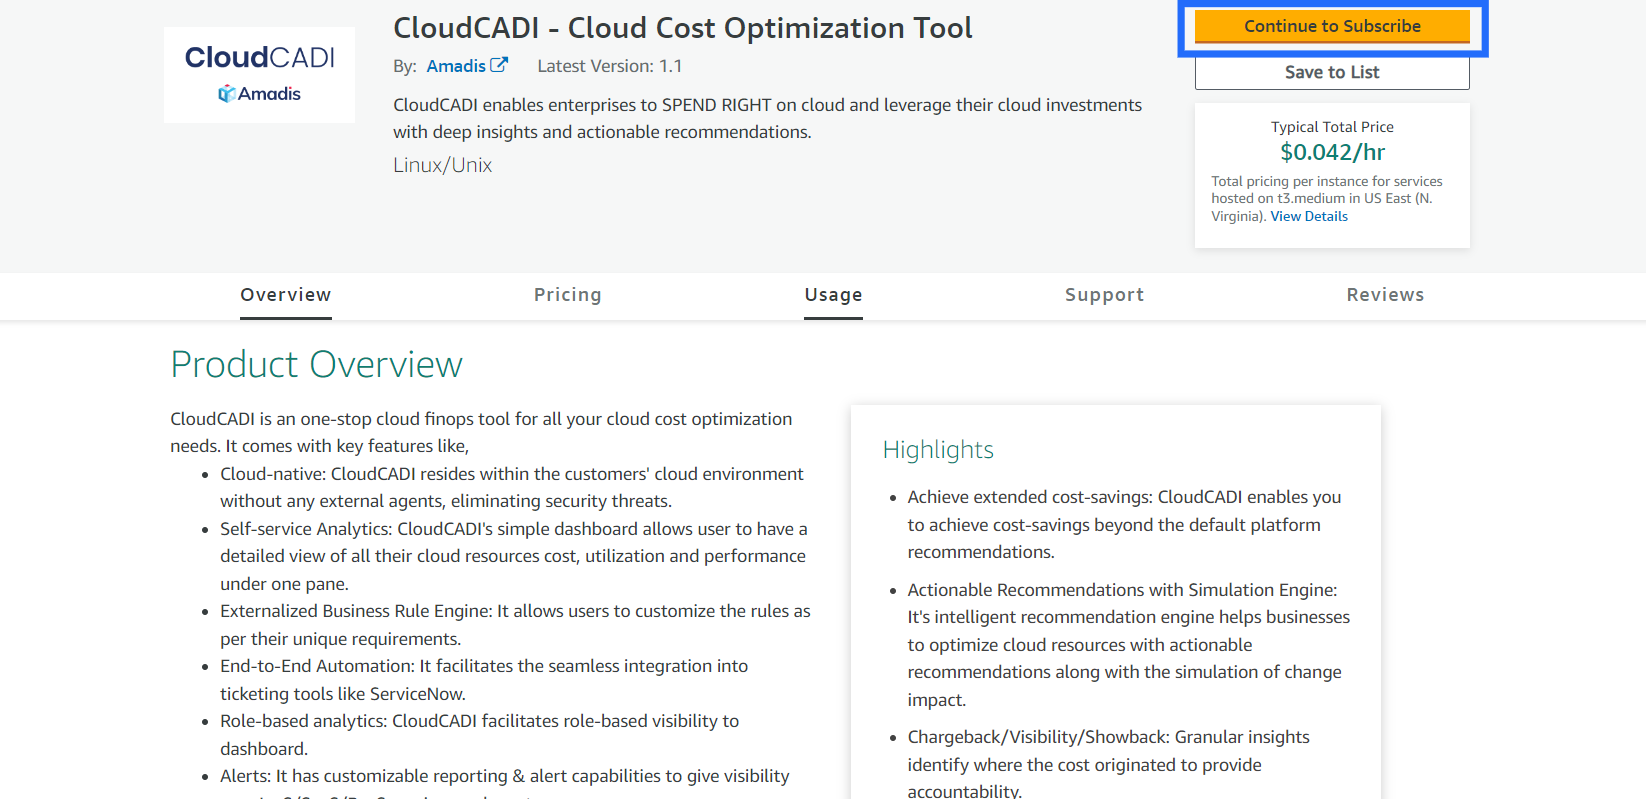Click the CloudCADI wordmark in the logo
The image size is (1646, 799).
click(259, 58)
